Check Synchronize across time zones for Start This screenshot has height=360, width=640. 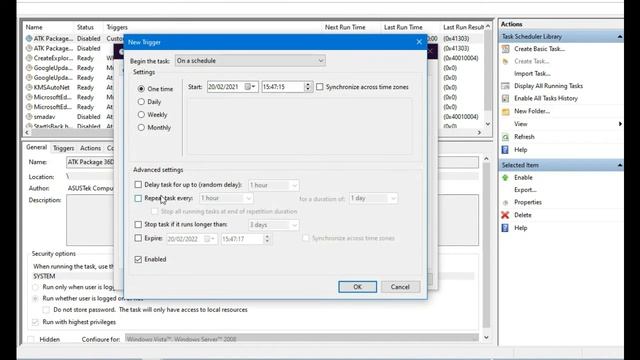320,87
